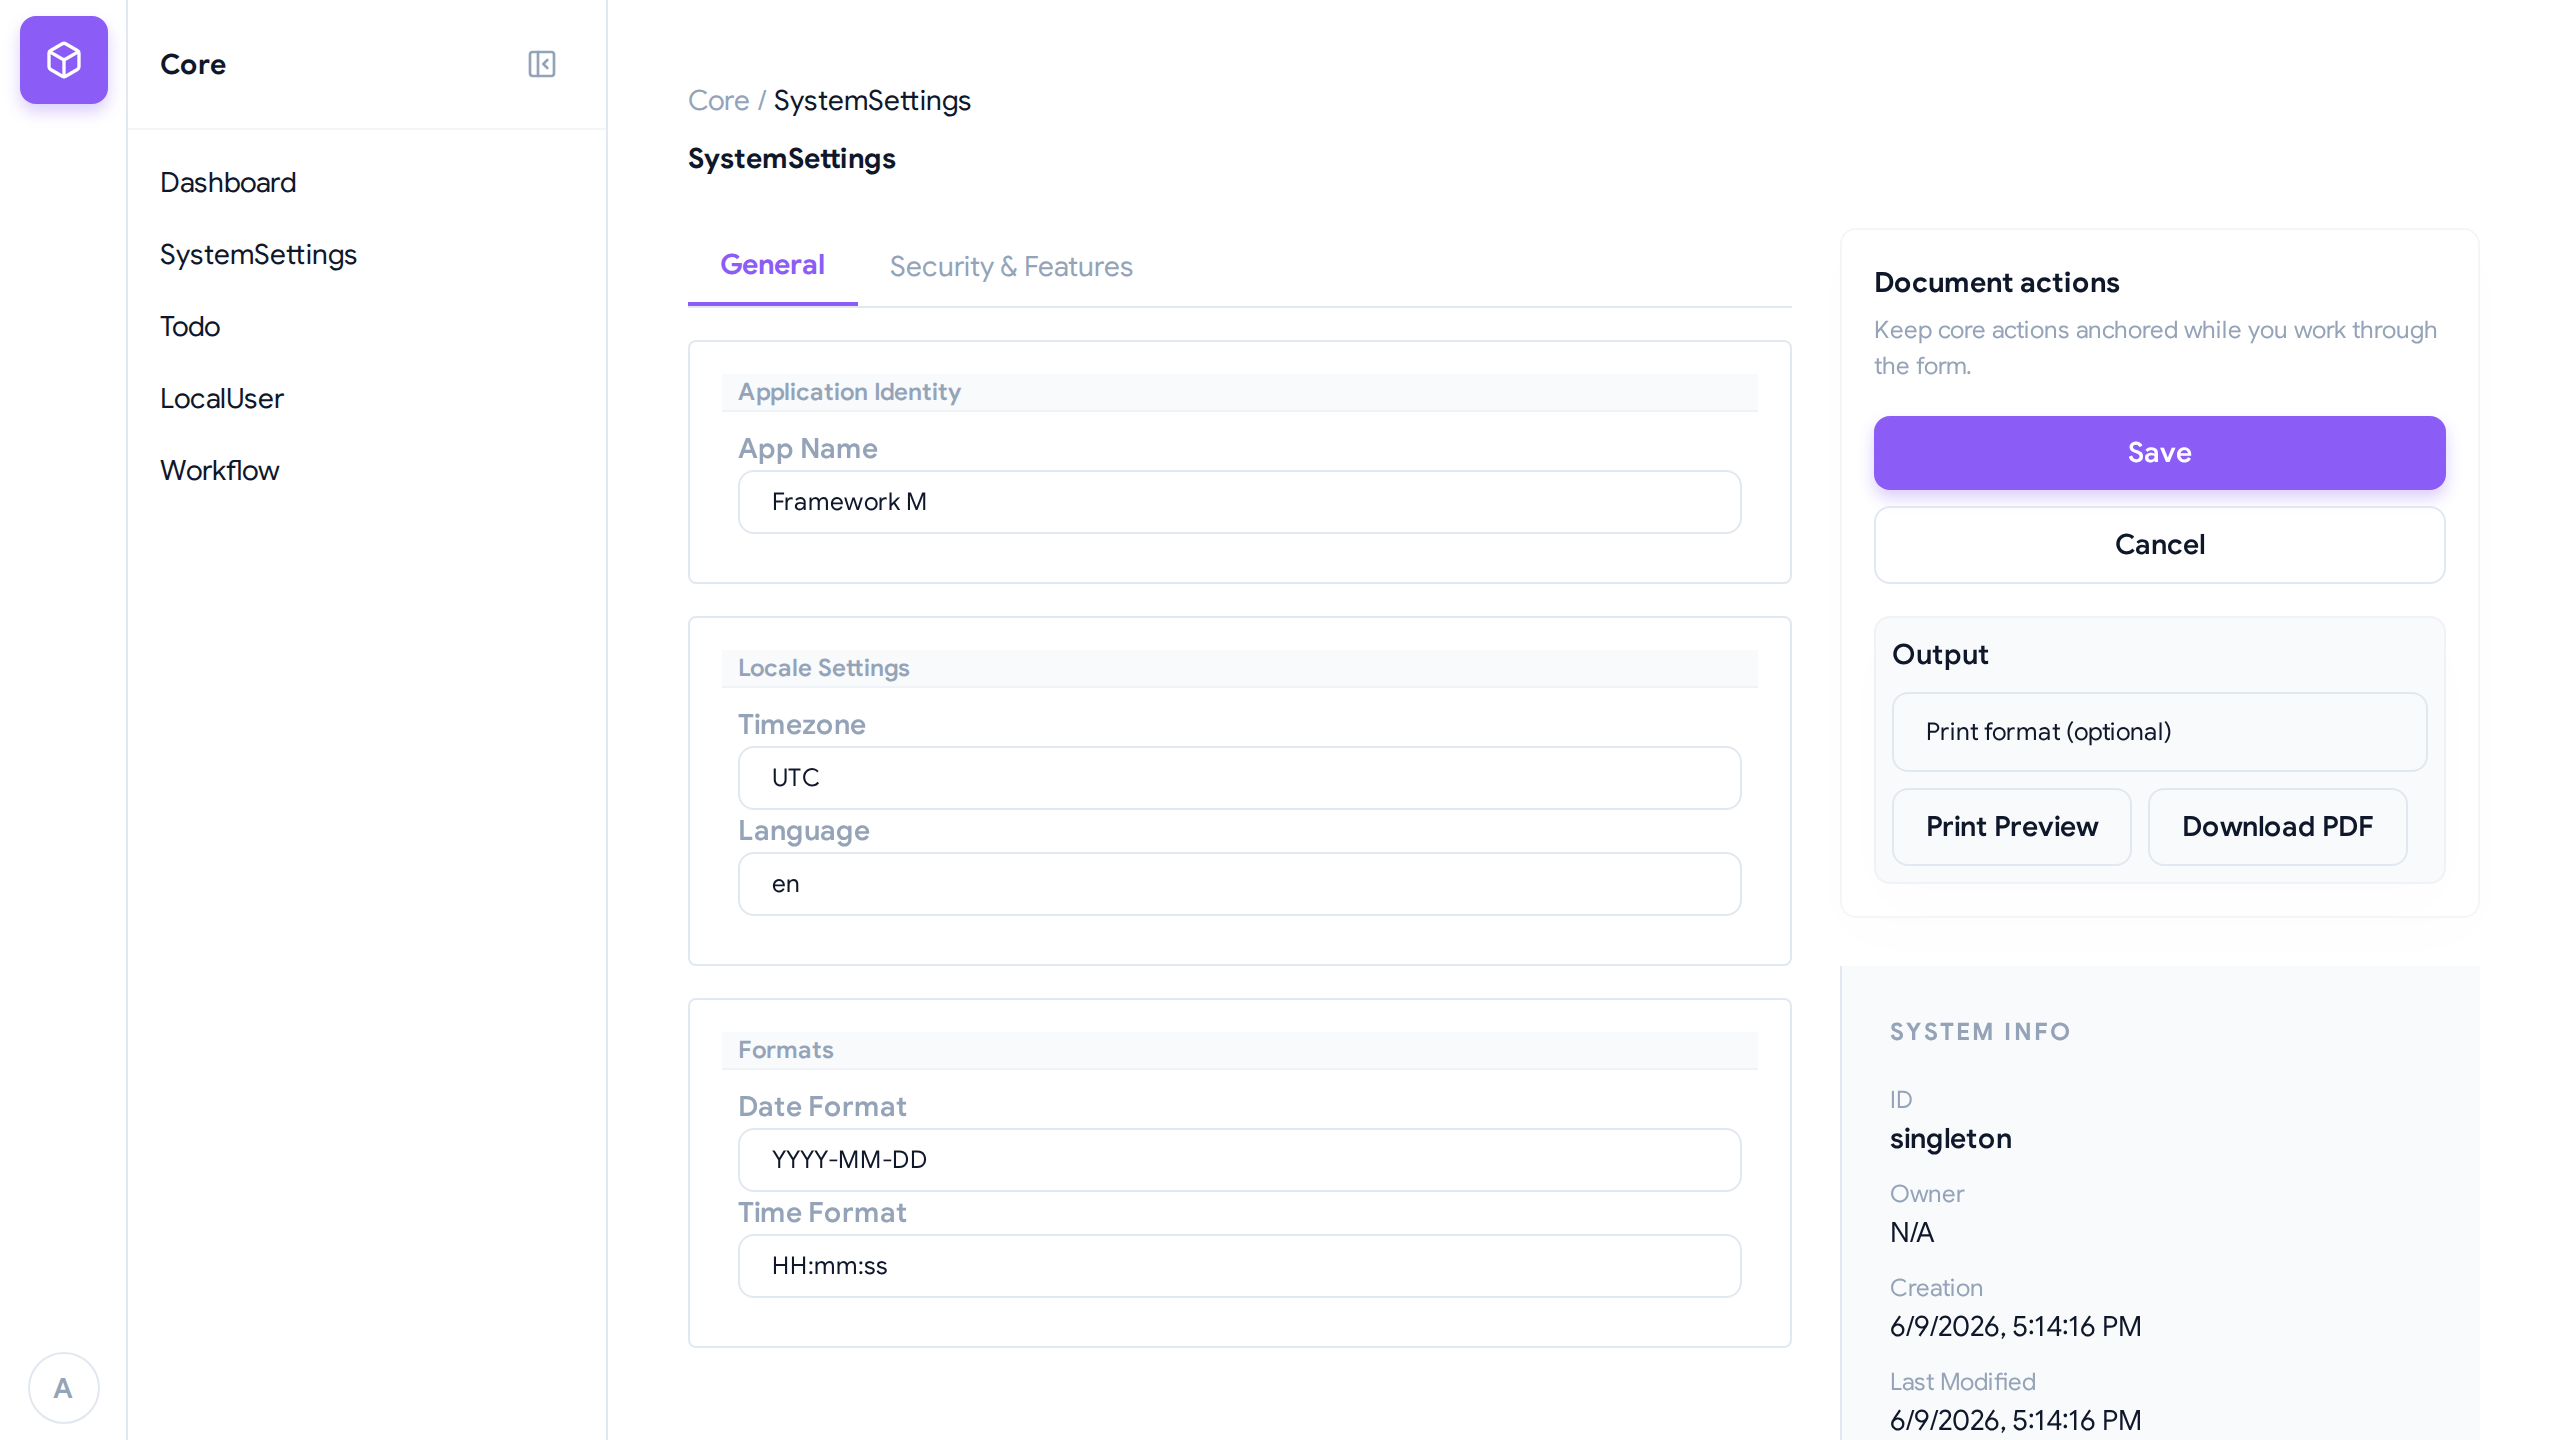Click the Output heading

click(x=1940, y=655)
